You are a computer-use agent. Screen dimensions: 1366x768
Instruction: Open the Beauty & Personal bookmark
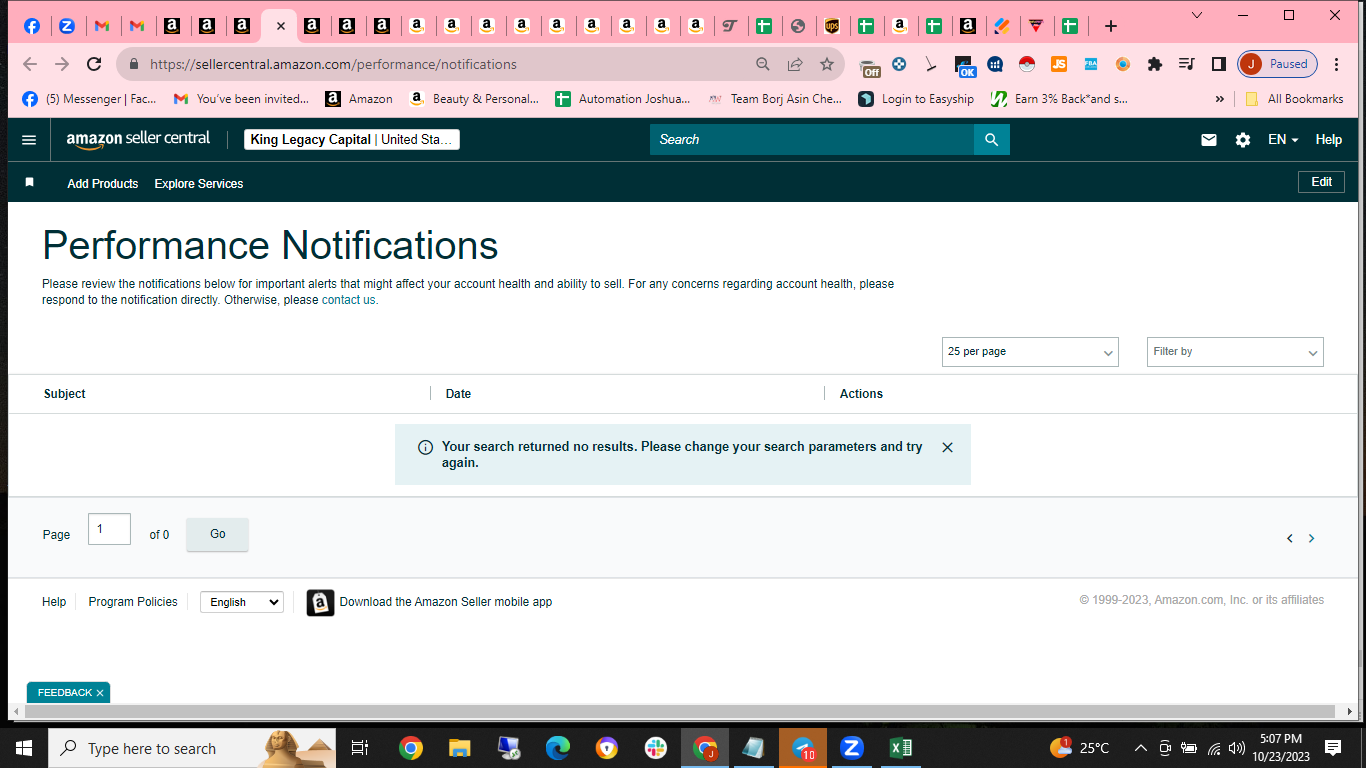474,99
